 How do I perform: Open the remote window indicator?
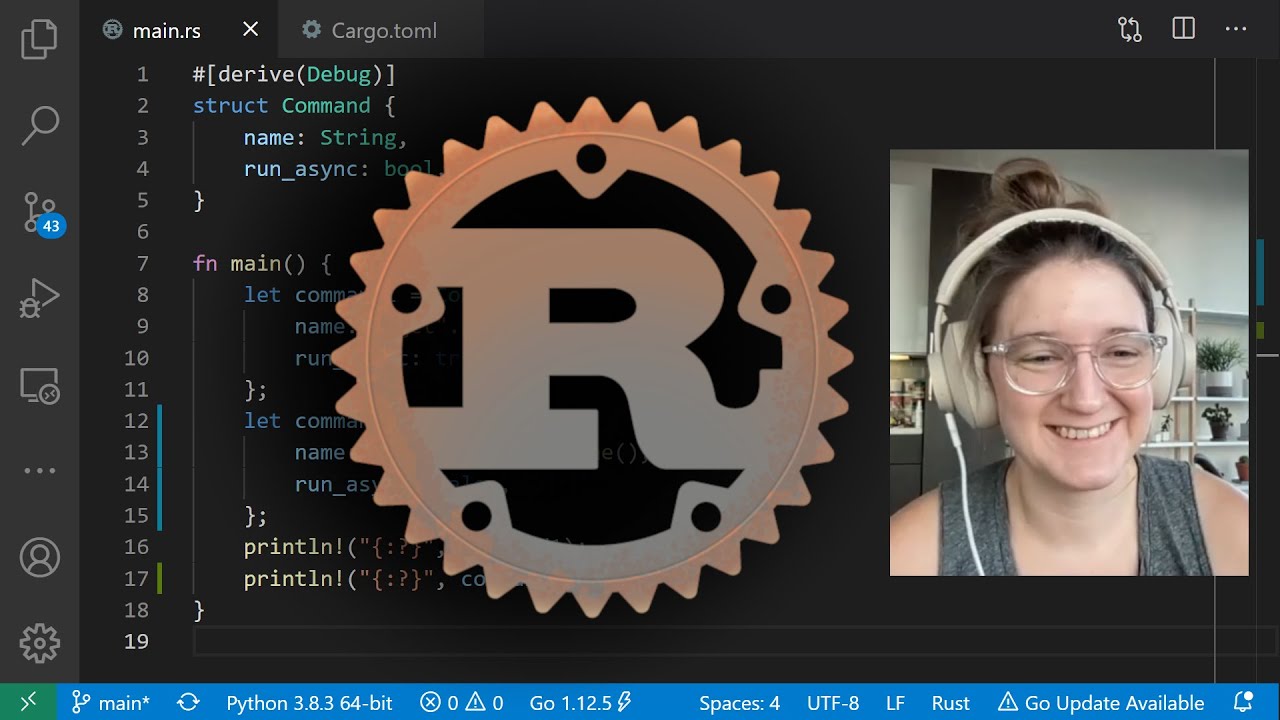click(x=28, y=702)
